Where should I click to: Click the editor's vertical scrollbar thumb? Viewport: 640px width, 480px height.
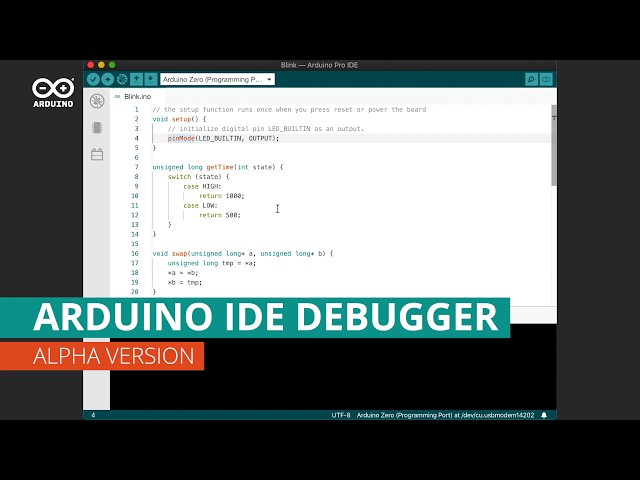pyautogui.click(x=554, y=145)
